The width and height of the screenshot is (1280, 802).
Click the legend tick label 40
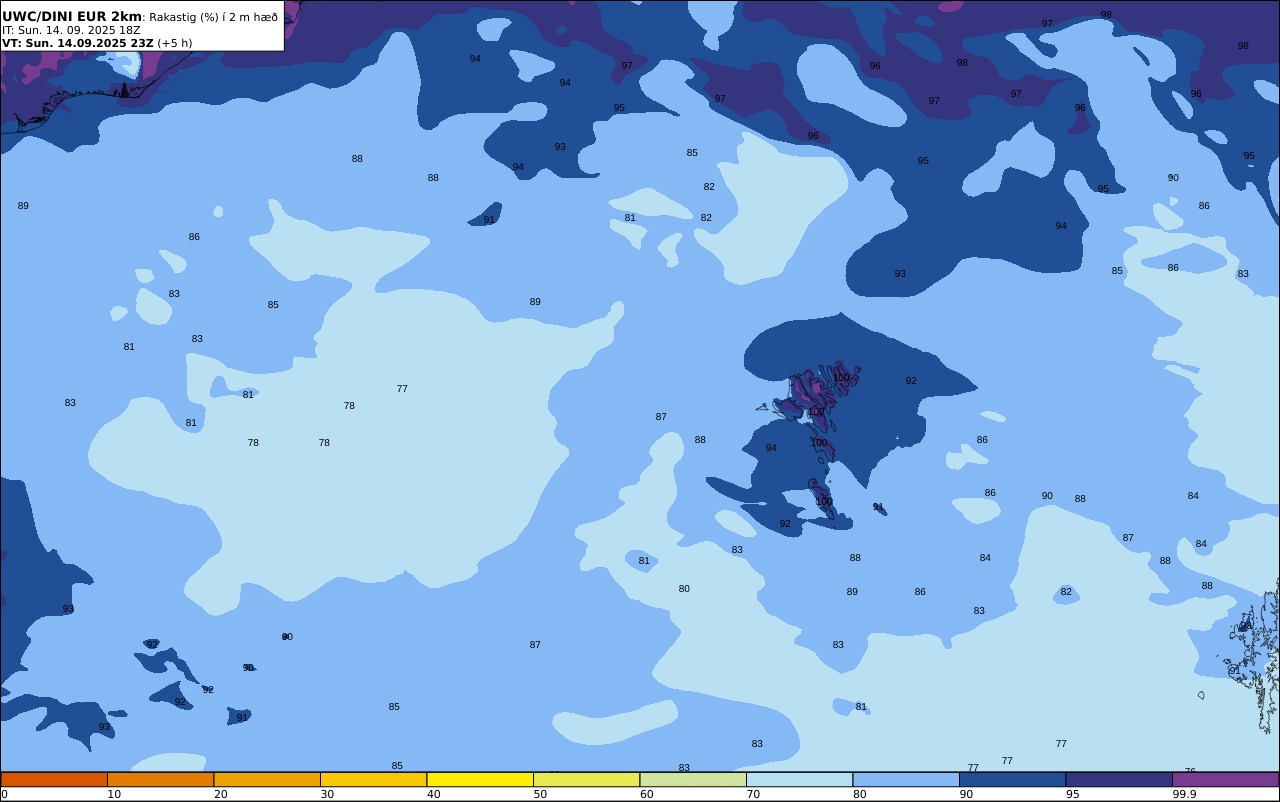[433, 794]
